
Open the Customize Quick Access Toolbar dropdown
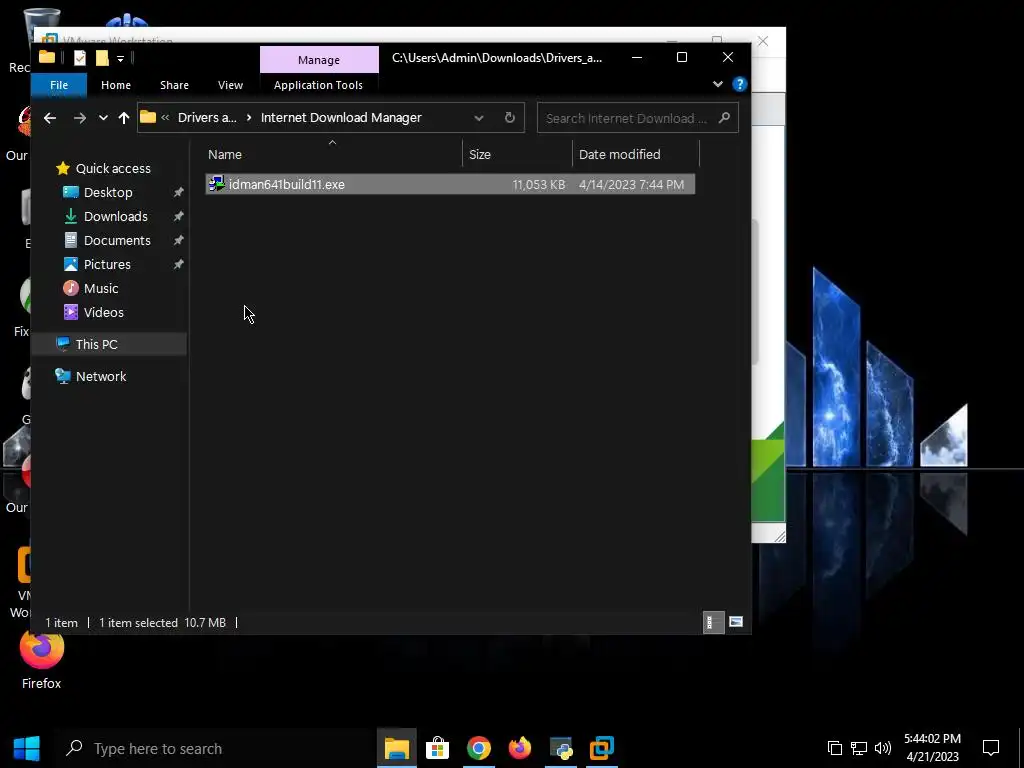pos(120,59)
